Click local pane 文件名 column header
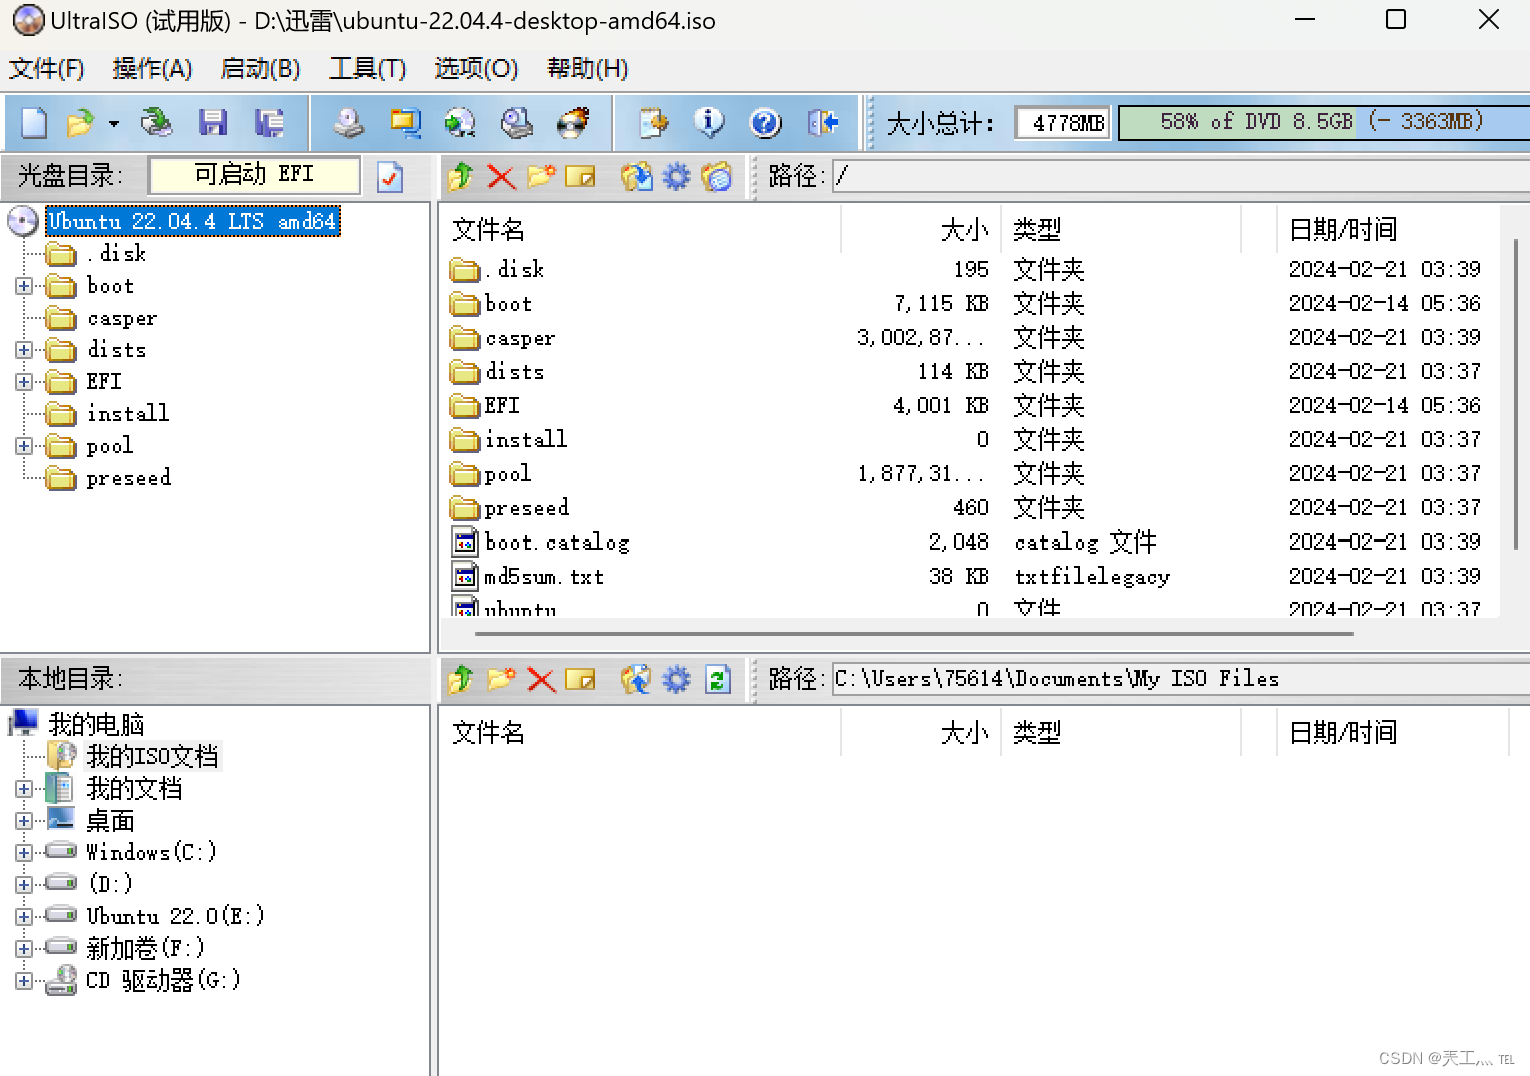 pyautogui.click(x=640, y=733)
